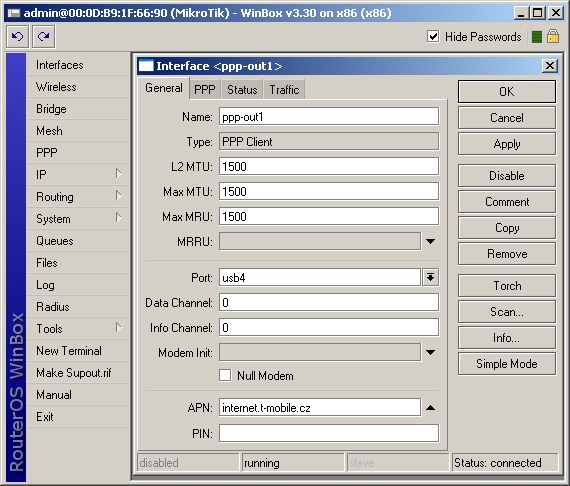Image resolution: width=570 pixels, height=486 pixels.
Task: Switch to the General tab
Action: (x=164, y=88)
